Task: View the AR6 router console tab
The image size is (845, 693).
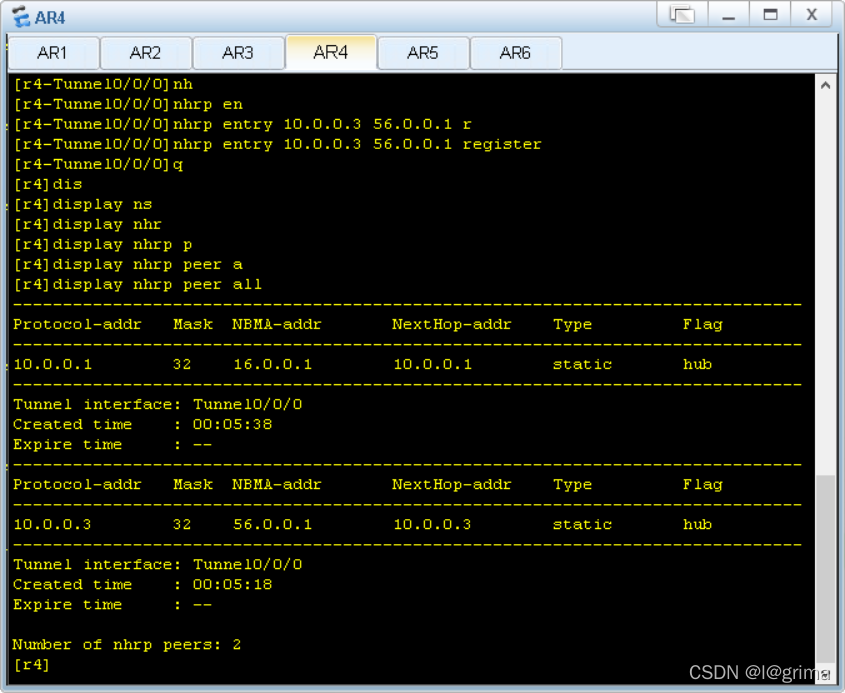Action: point(516,53)
